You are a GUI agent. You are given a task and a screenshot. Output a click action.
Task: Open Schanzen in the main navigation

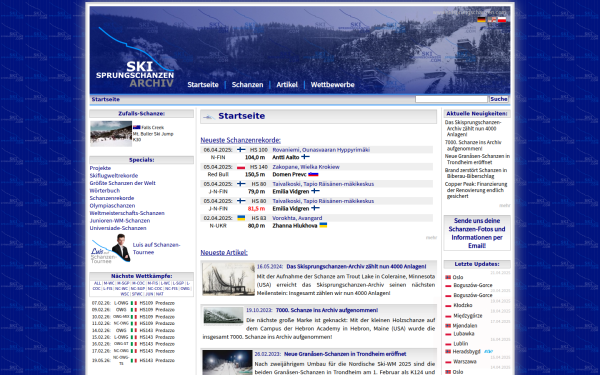click(x=247, y=85)
